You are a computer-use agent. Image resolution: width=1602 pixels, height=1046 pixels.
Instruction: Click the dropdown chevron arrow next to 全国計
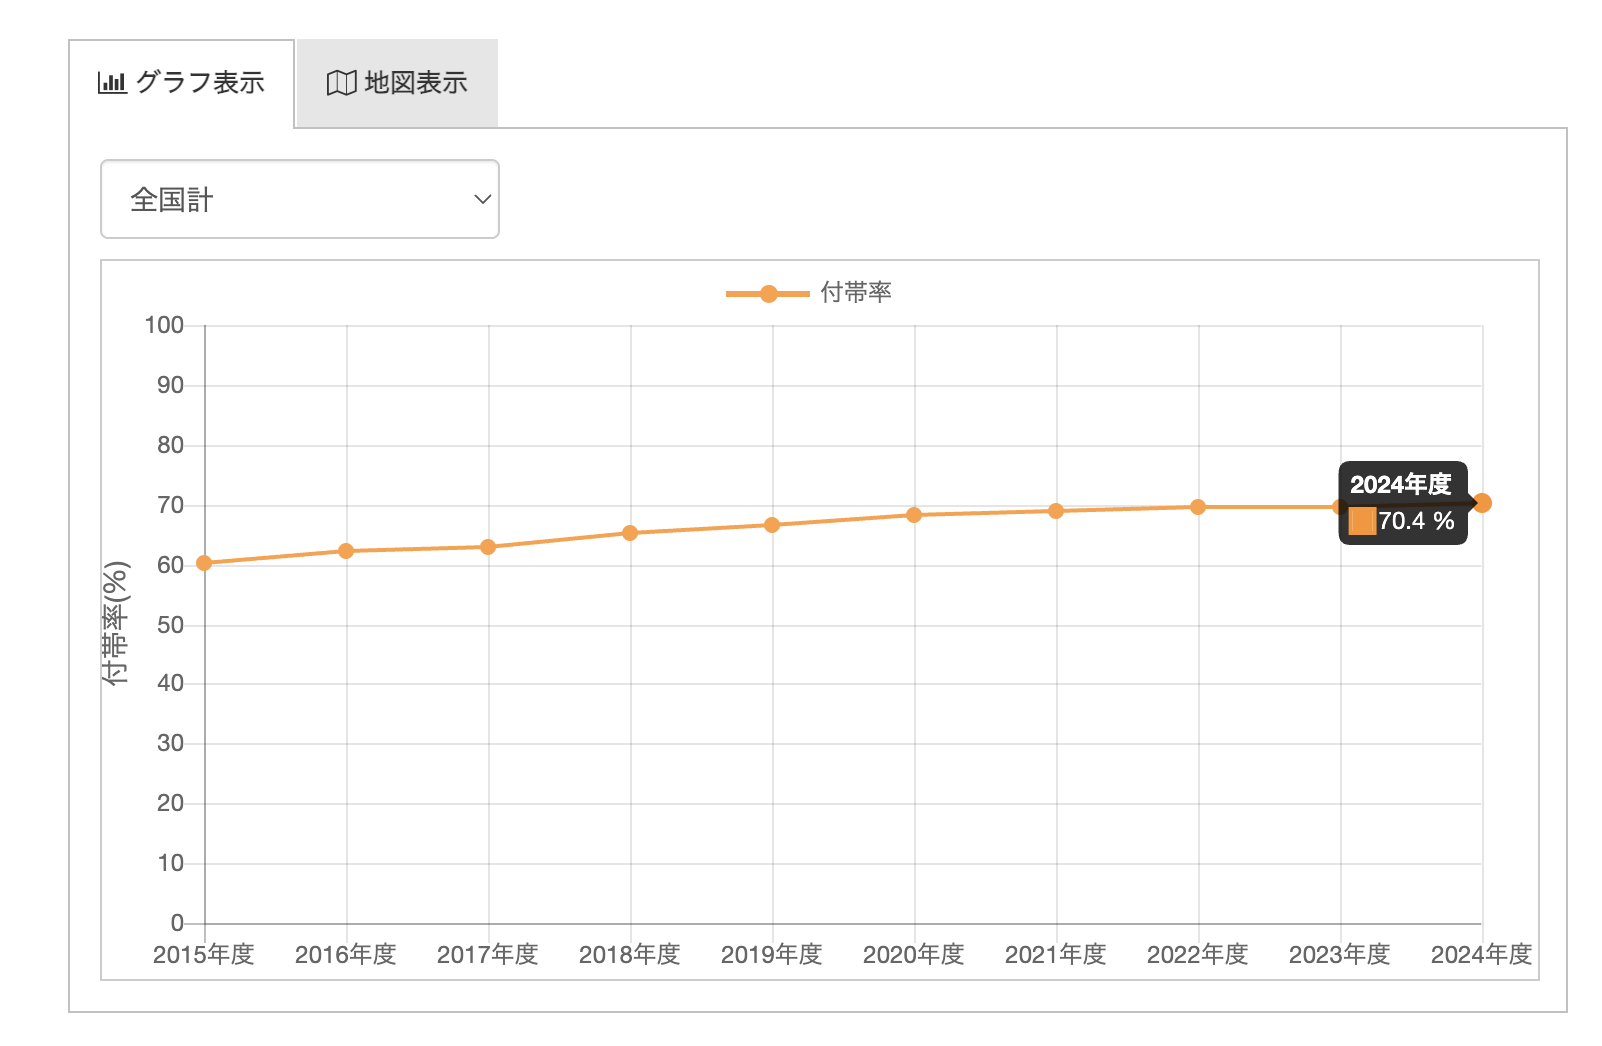482,199
